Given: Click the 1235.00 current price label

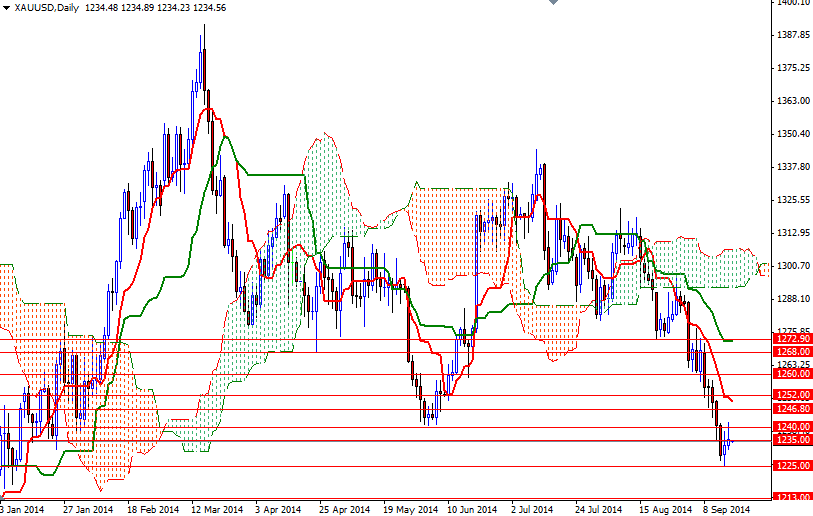Looking at the screenshot, I should click(791, 440).
